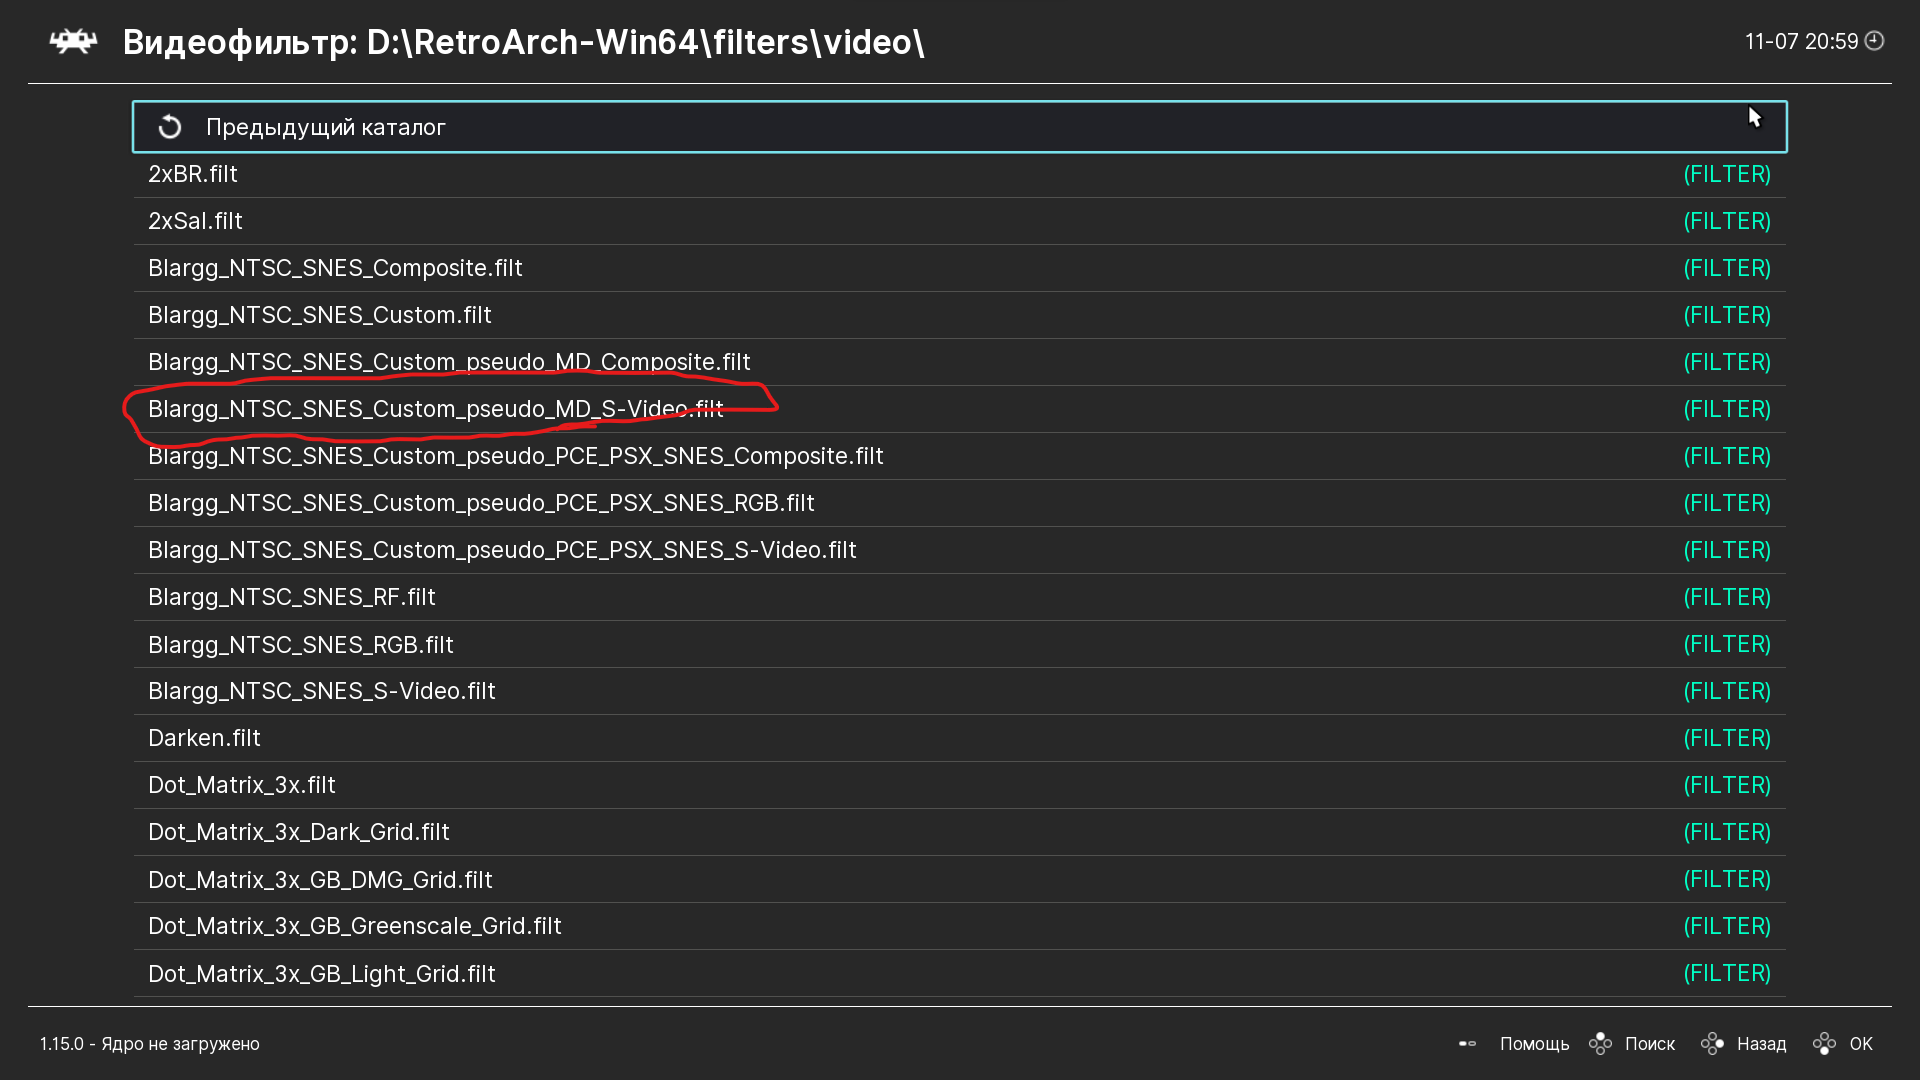The width and height of the screenshot is (1920, 1080).
Task: Select Dot_Matrix_3x_GB_Greenscale_Grid.filt
Action: 354,926
